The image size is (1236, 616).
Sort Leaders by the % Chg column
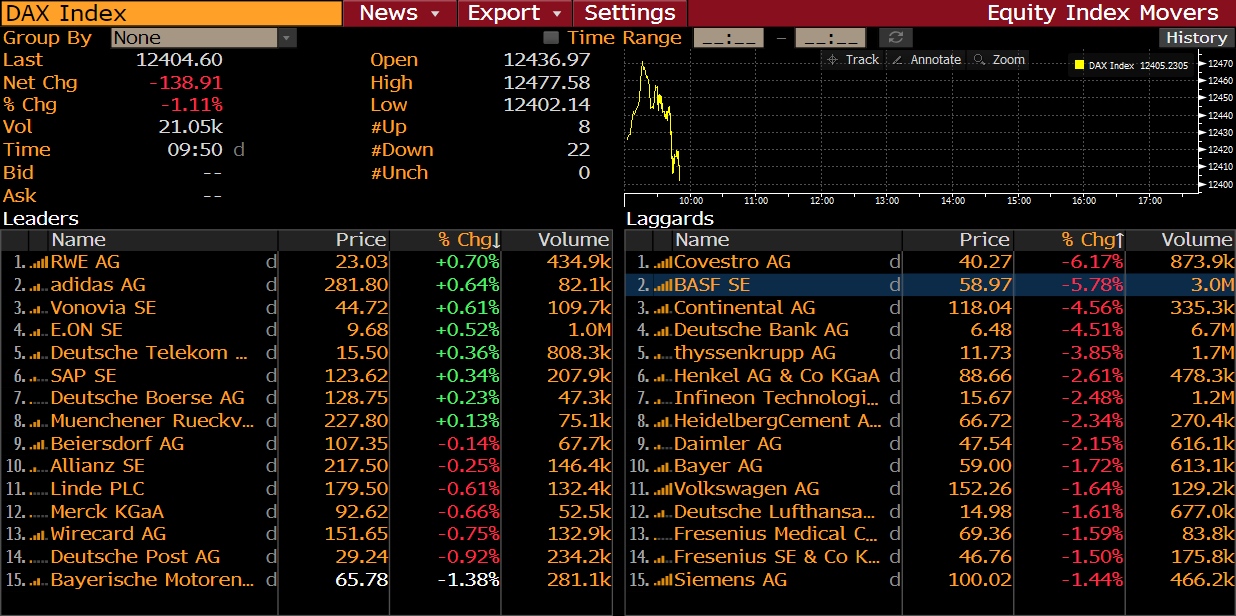tap(468, 240)
